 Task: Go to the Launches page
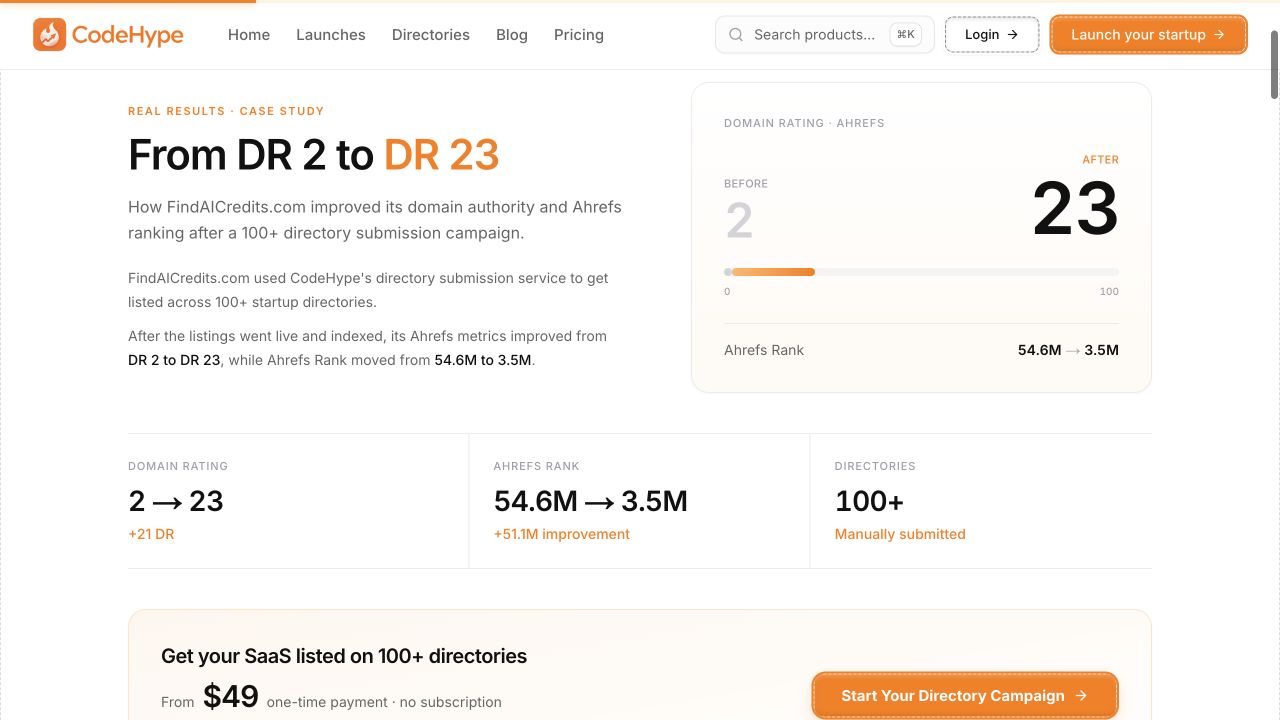[331, 35]
